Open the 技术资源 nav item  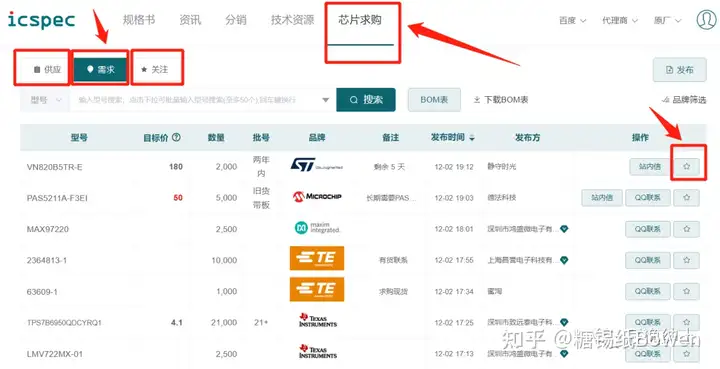pos(292,20)
